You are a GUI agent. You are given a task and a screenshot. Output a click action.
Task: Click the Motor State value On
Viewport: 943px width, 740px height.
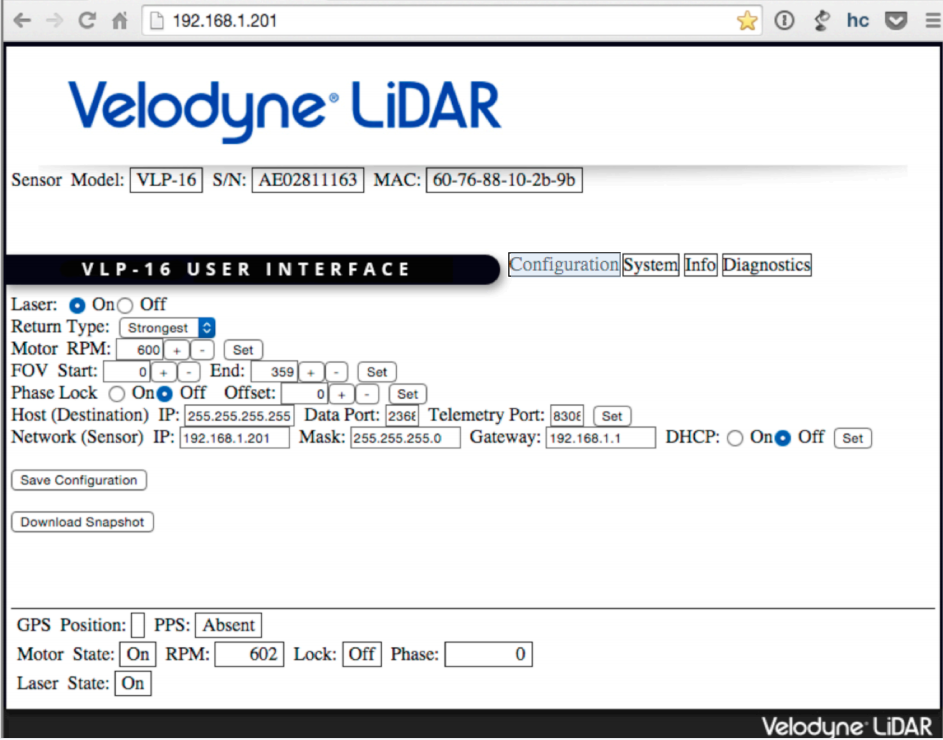click(x=138, y=655)
